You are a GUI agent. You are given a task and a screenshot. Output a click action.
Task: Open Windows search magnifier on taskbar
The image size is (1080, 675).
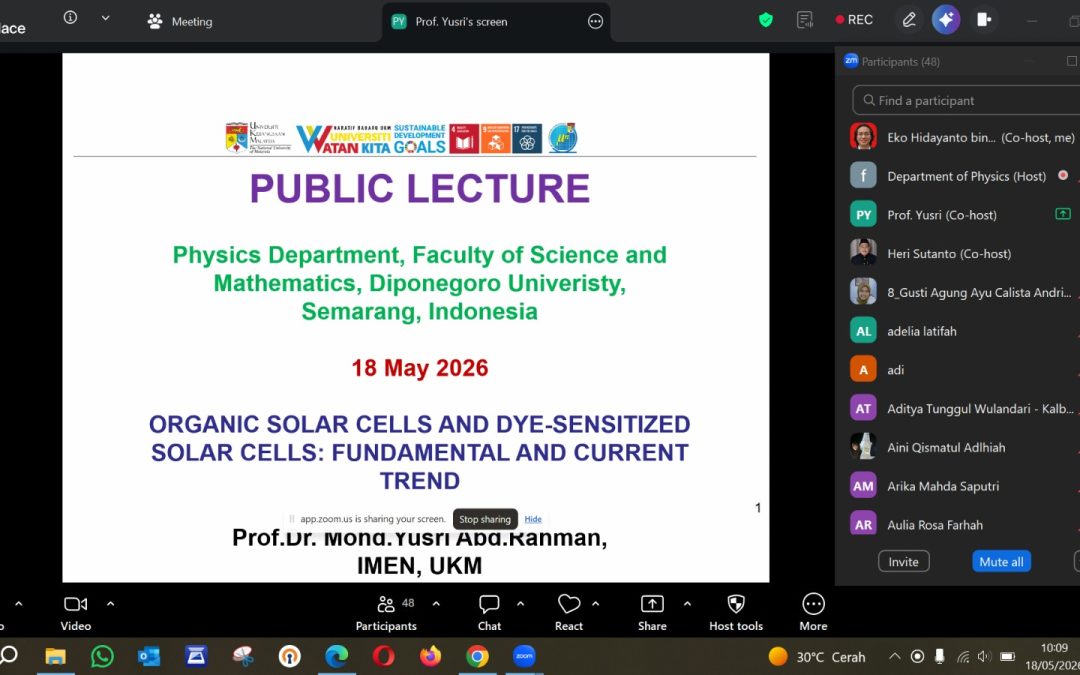(8, 656)
